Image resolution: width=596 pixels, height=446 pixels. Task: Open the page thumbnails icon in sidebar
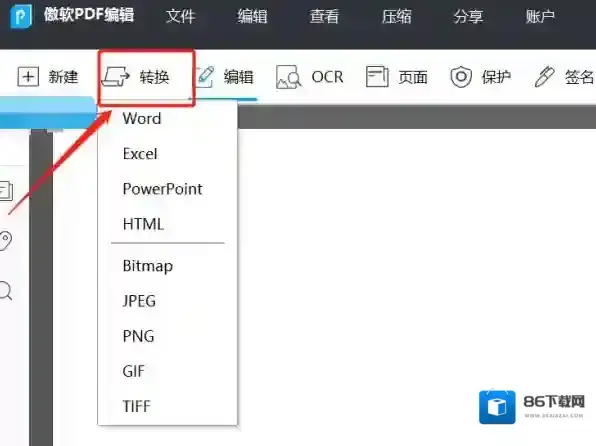coord(6,191)
